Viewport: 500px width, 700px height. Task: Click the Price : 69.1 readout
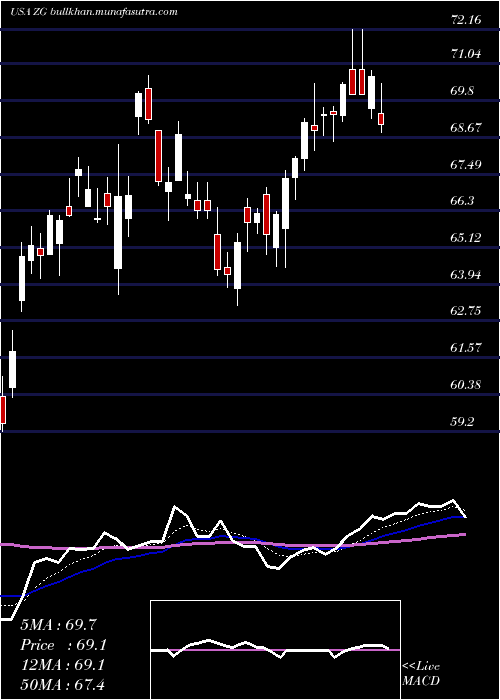pos(63,645)
